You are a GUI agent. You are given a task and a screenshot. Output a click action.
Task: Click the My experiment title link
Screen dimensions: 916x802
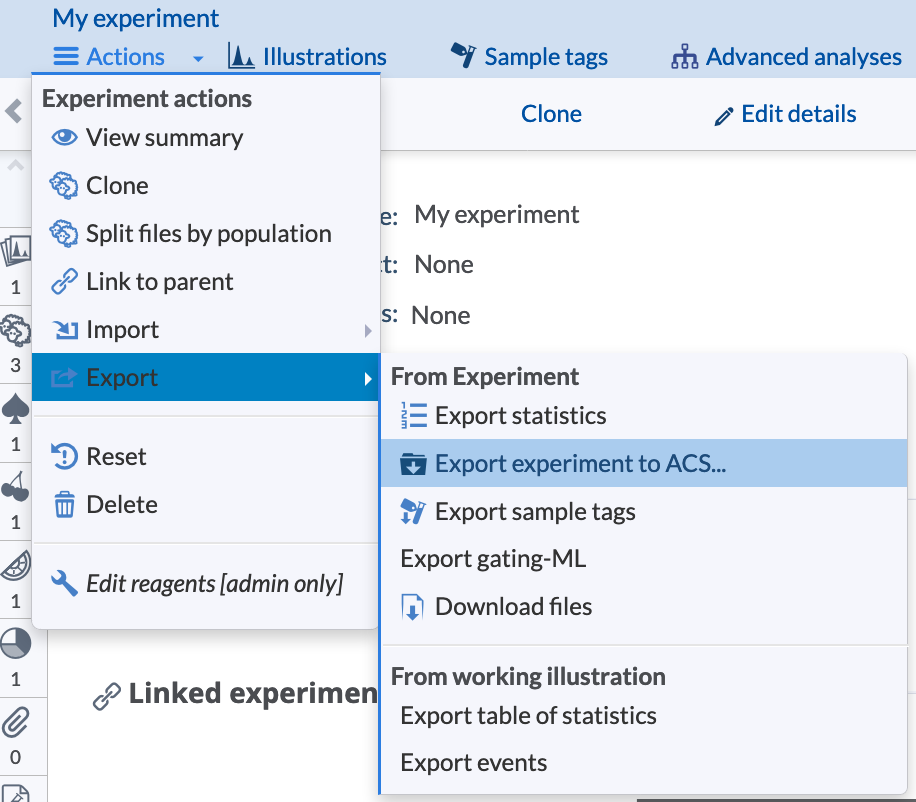136,19
